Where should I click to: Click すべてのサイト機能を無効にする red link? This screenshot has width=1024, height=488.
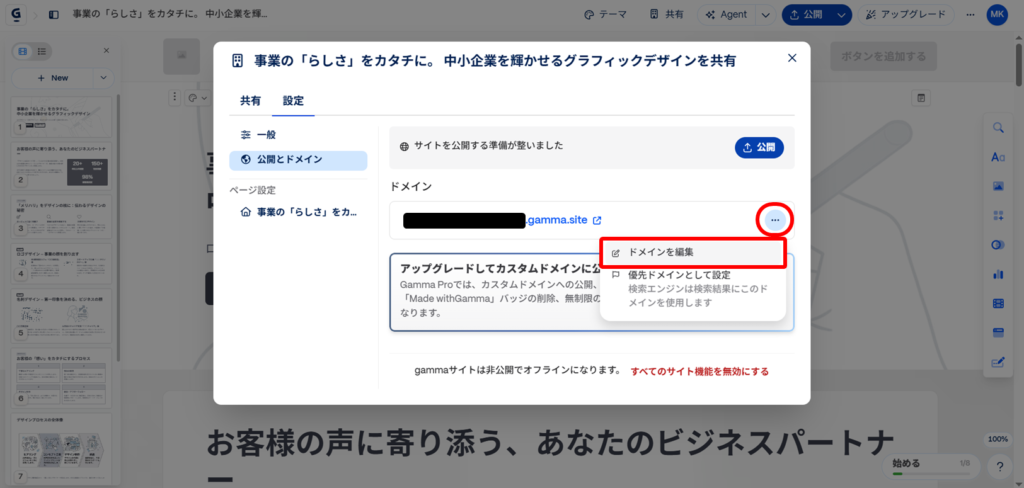point(699,371)
